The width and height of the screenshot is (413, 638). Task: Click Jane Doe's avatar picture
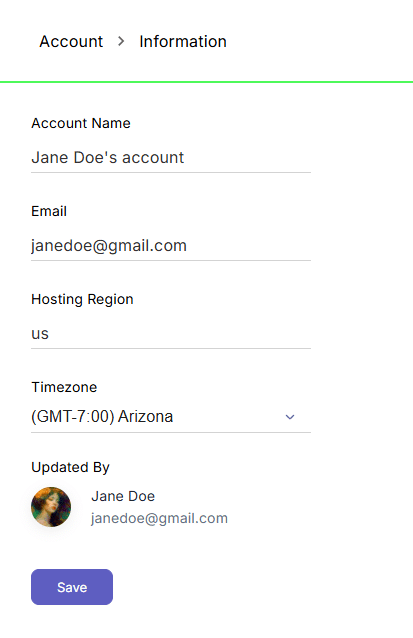[x=51, y=507]
